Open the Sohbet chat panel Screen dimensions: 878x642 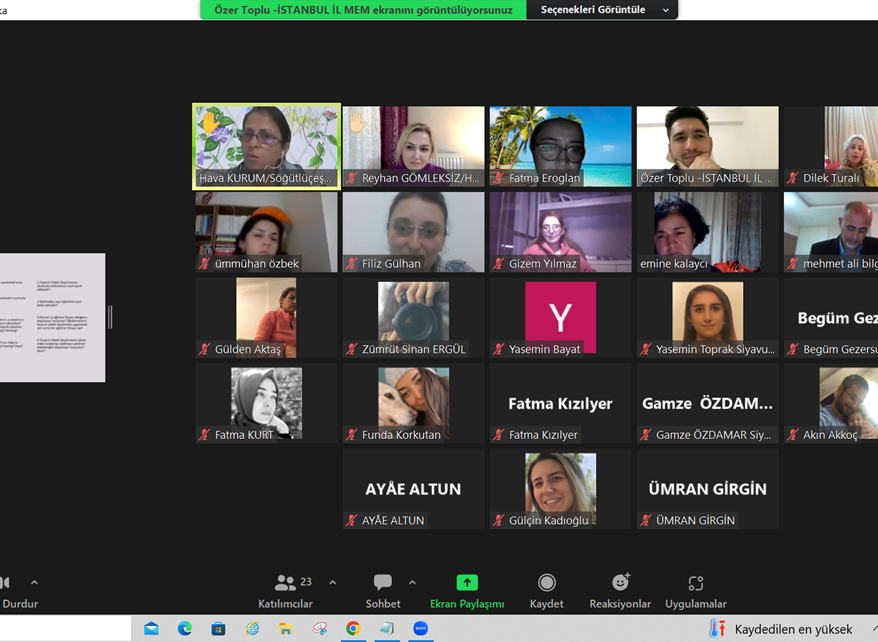pyautogui.click(x=383, y=591)
